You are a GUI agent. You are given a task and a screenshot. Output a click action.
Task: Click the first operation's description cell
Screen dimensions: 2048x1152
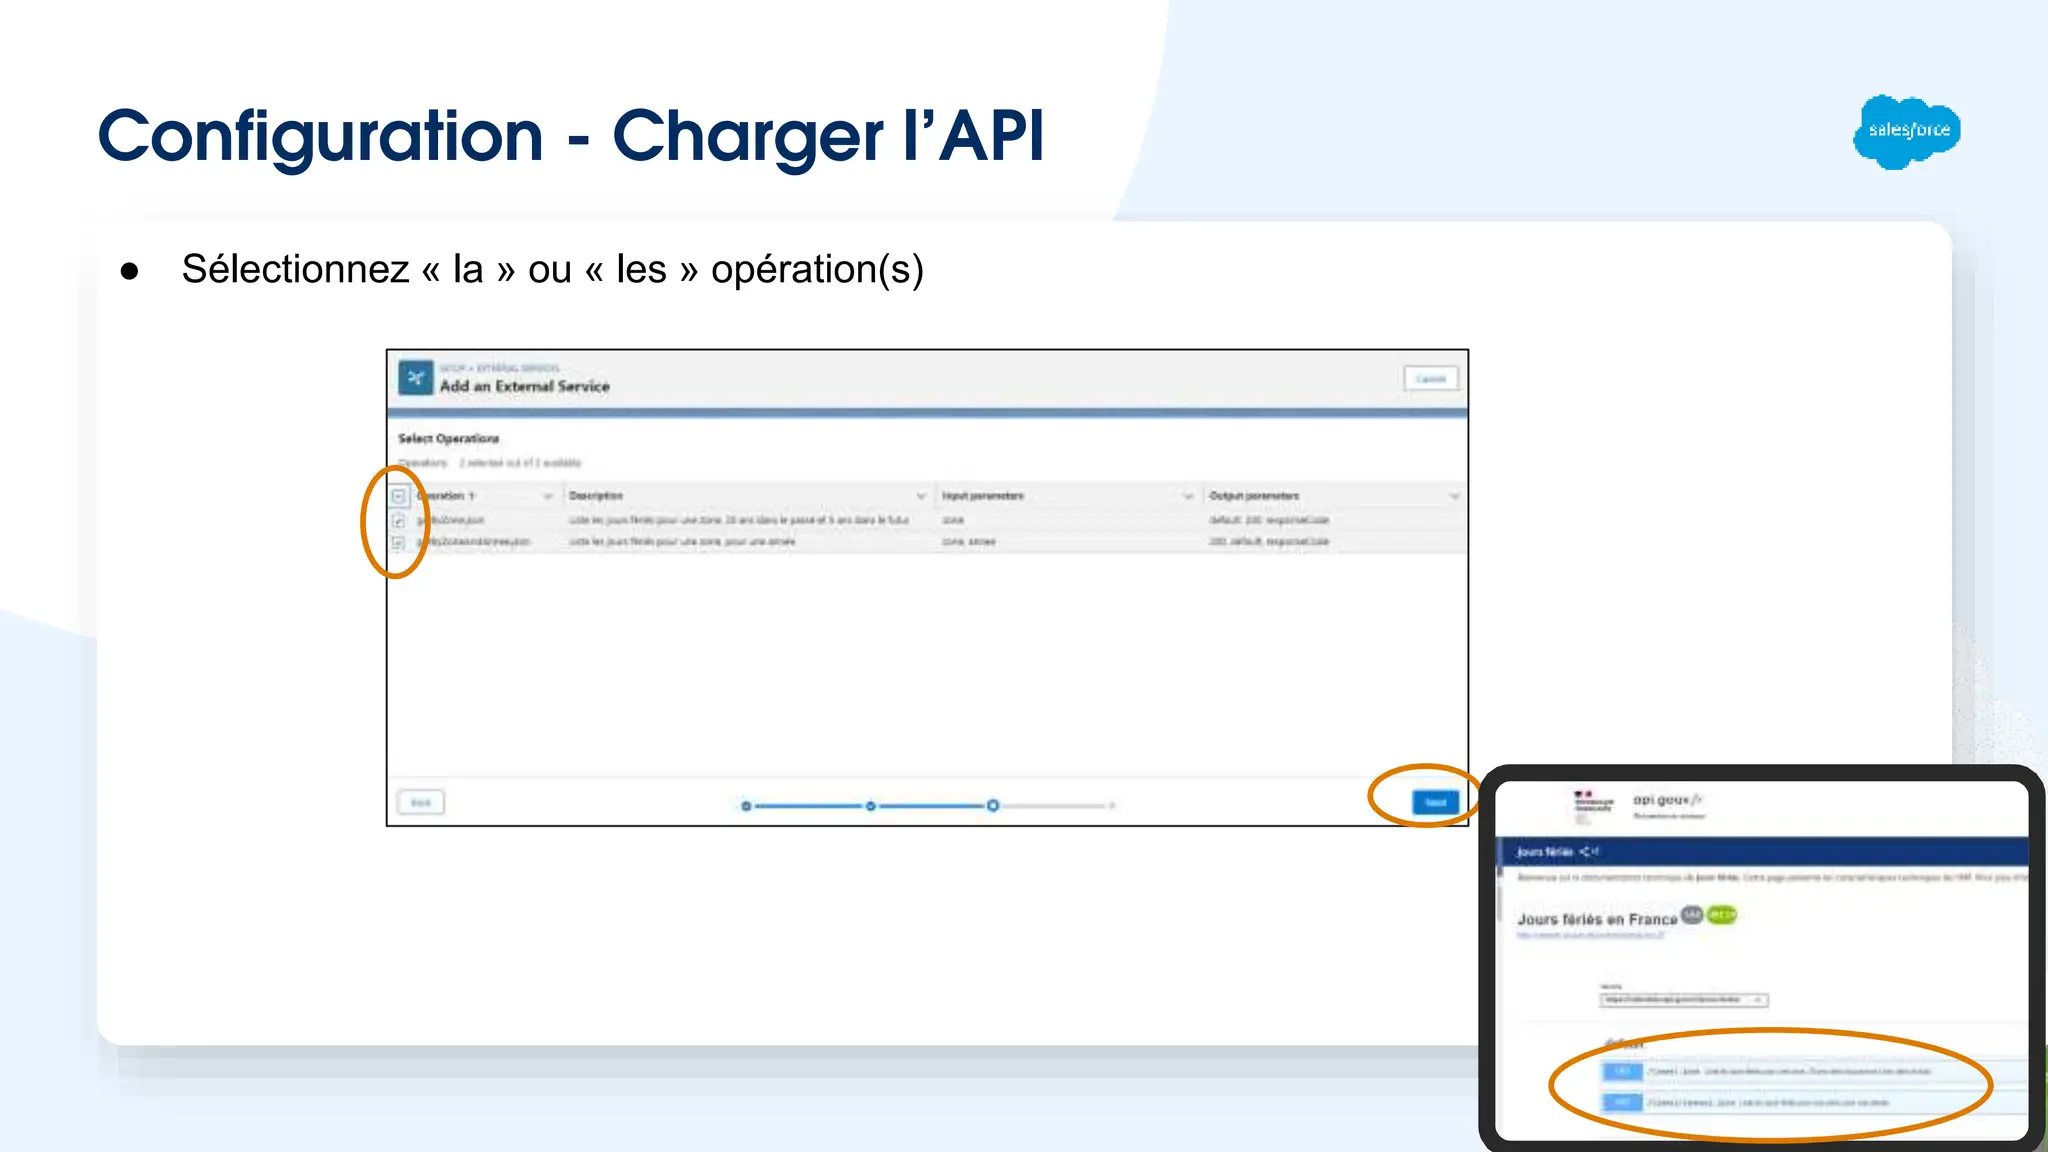pyautogui.click(x=739, y=520)
